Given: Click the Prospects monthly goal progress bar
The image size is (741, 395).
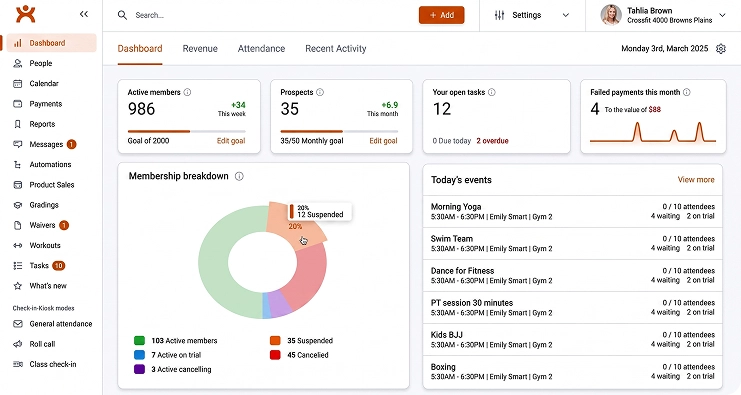Looking at the screenshot, I should click(x=339, y=131).
